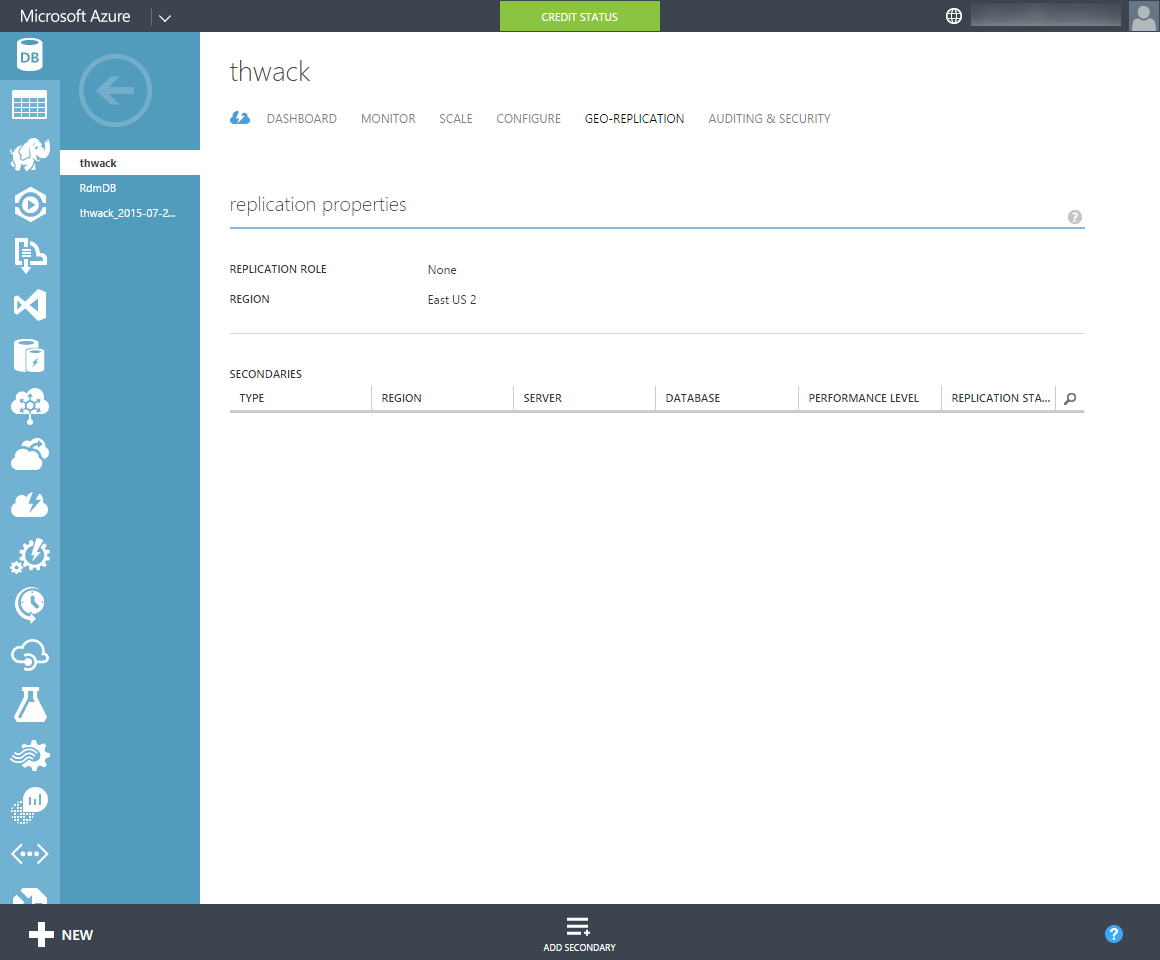Open the blue help button

click(x=1113, y=934)
